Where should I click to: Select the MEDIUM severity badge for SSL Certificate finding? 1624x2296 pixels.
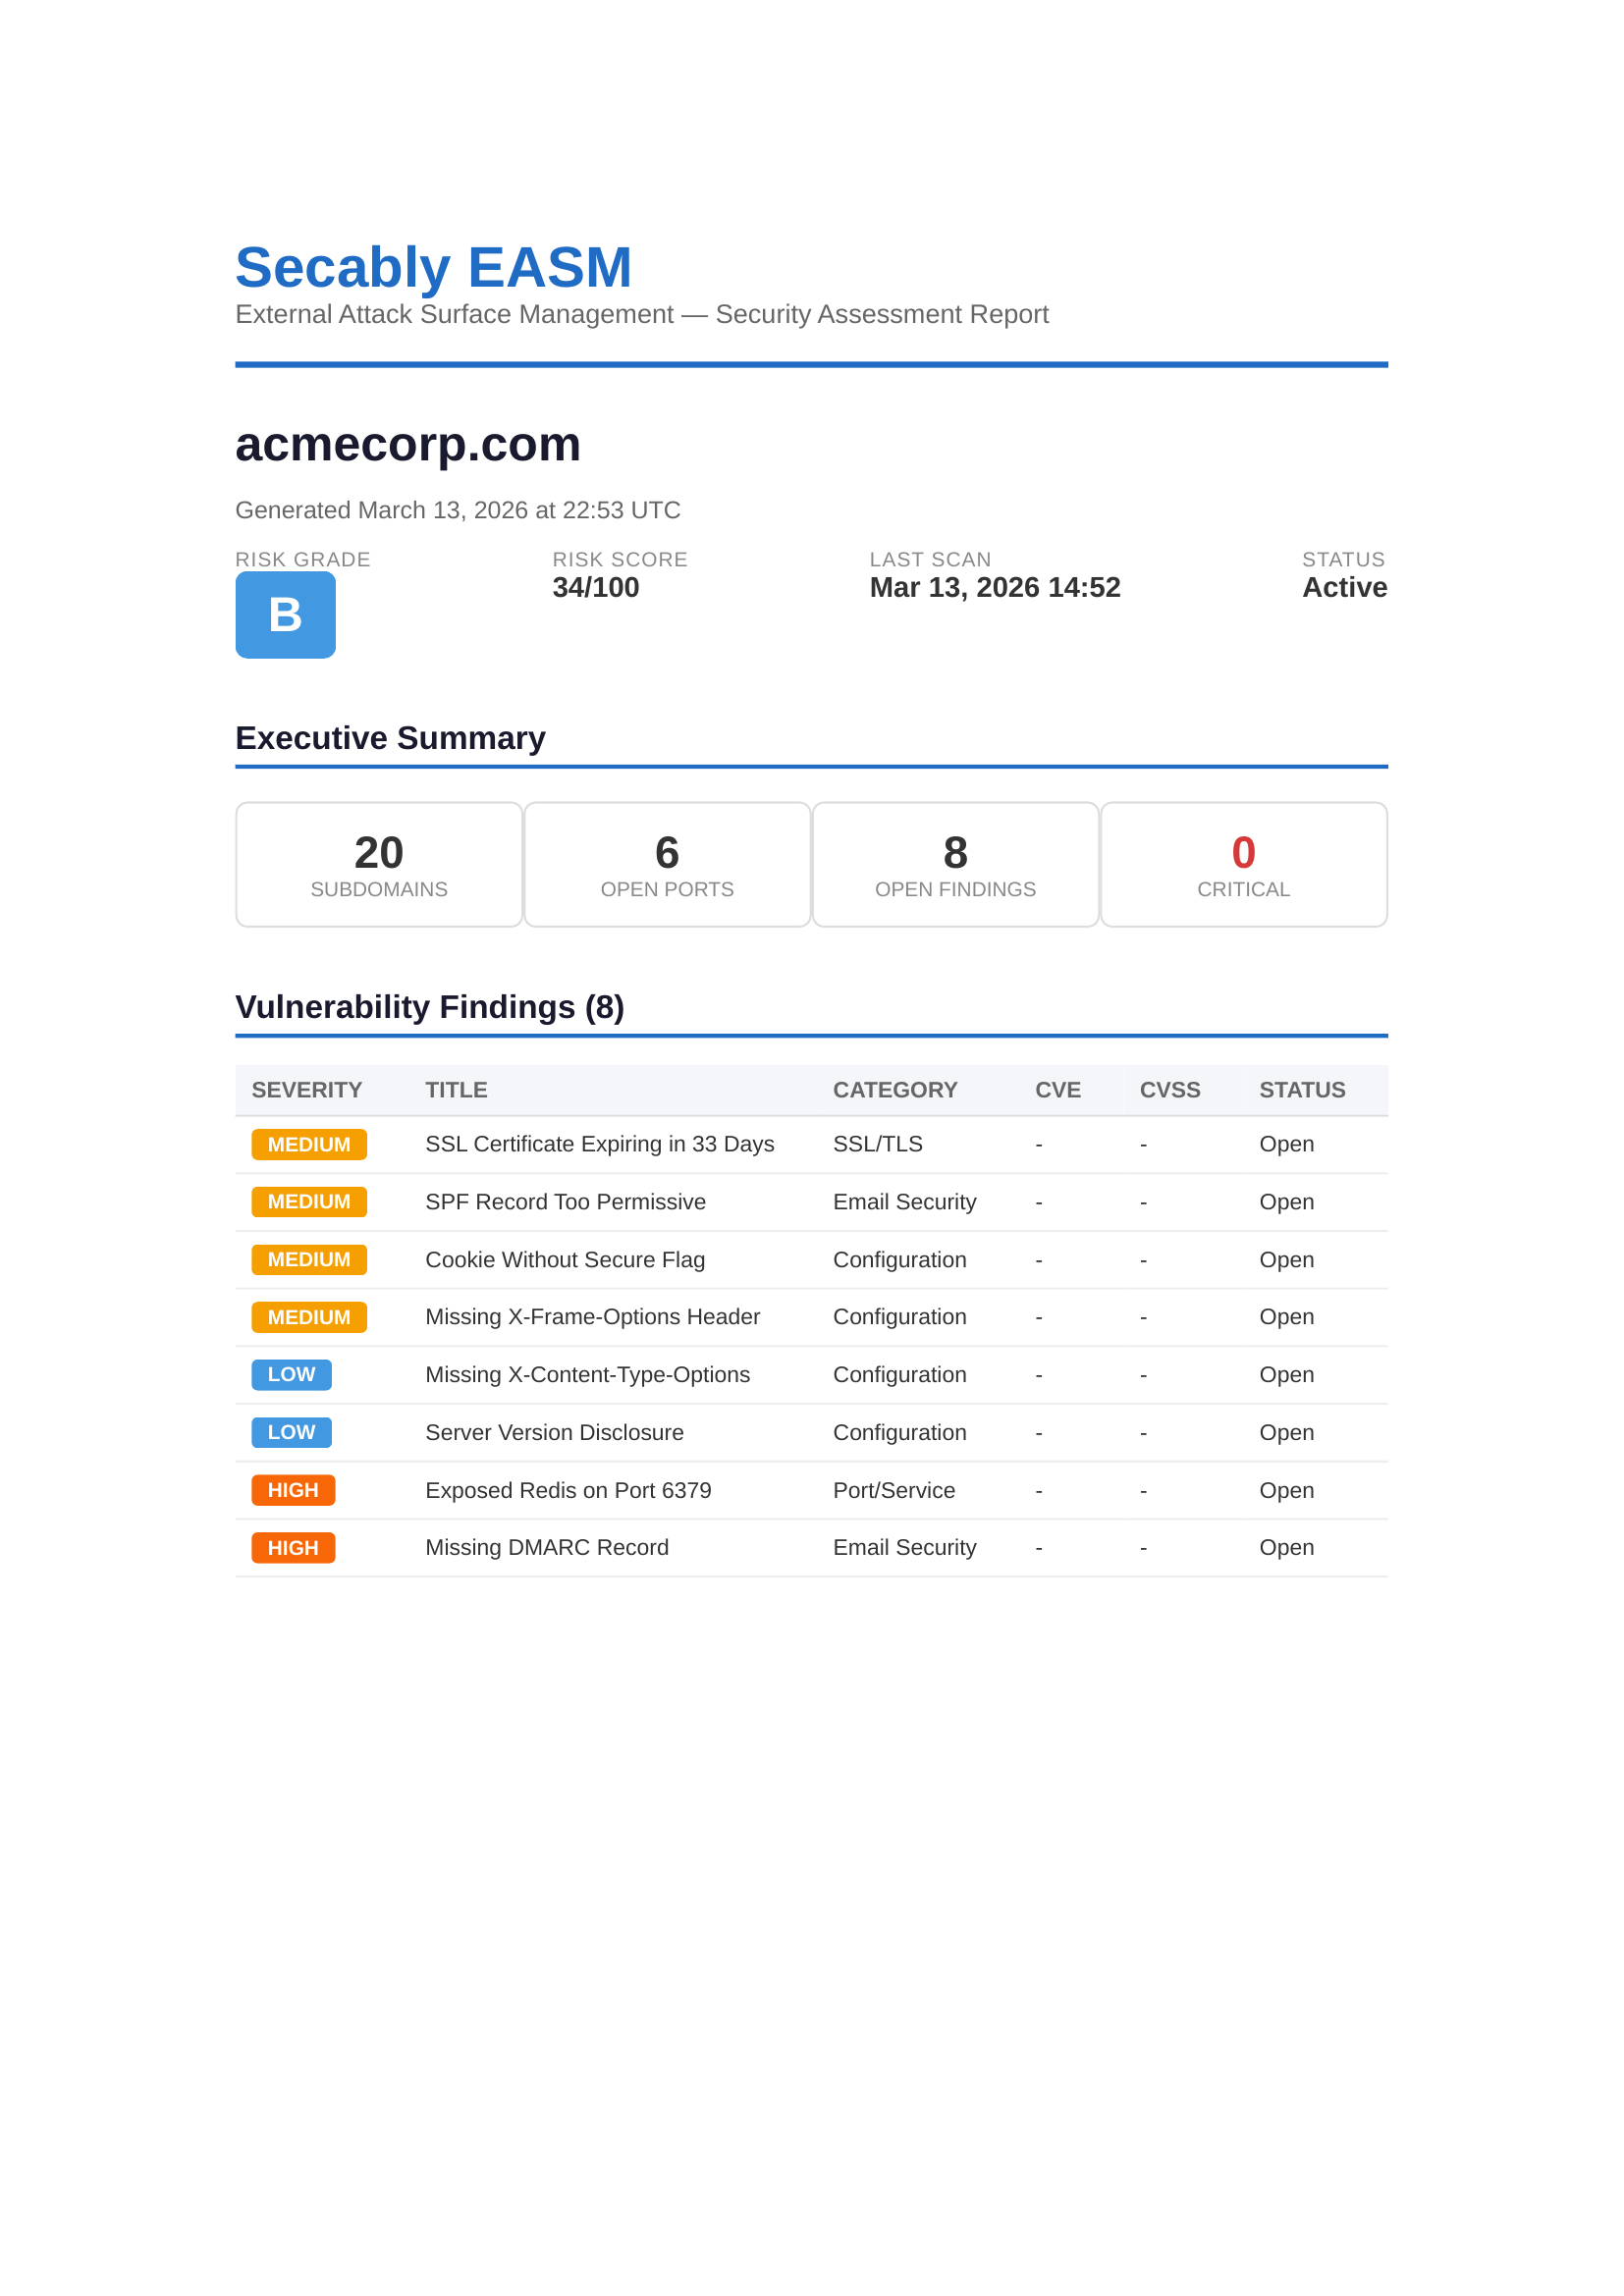point(308,1144)
